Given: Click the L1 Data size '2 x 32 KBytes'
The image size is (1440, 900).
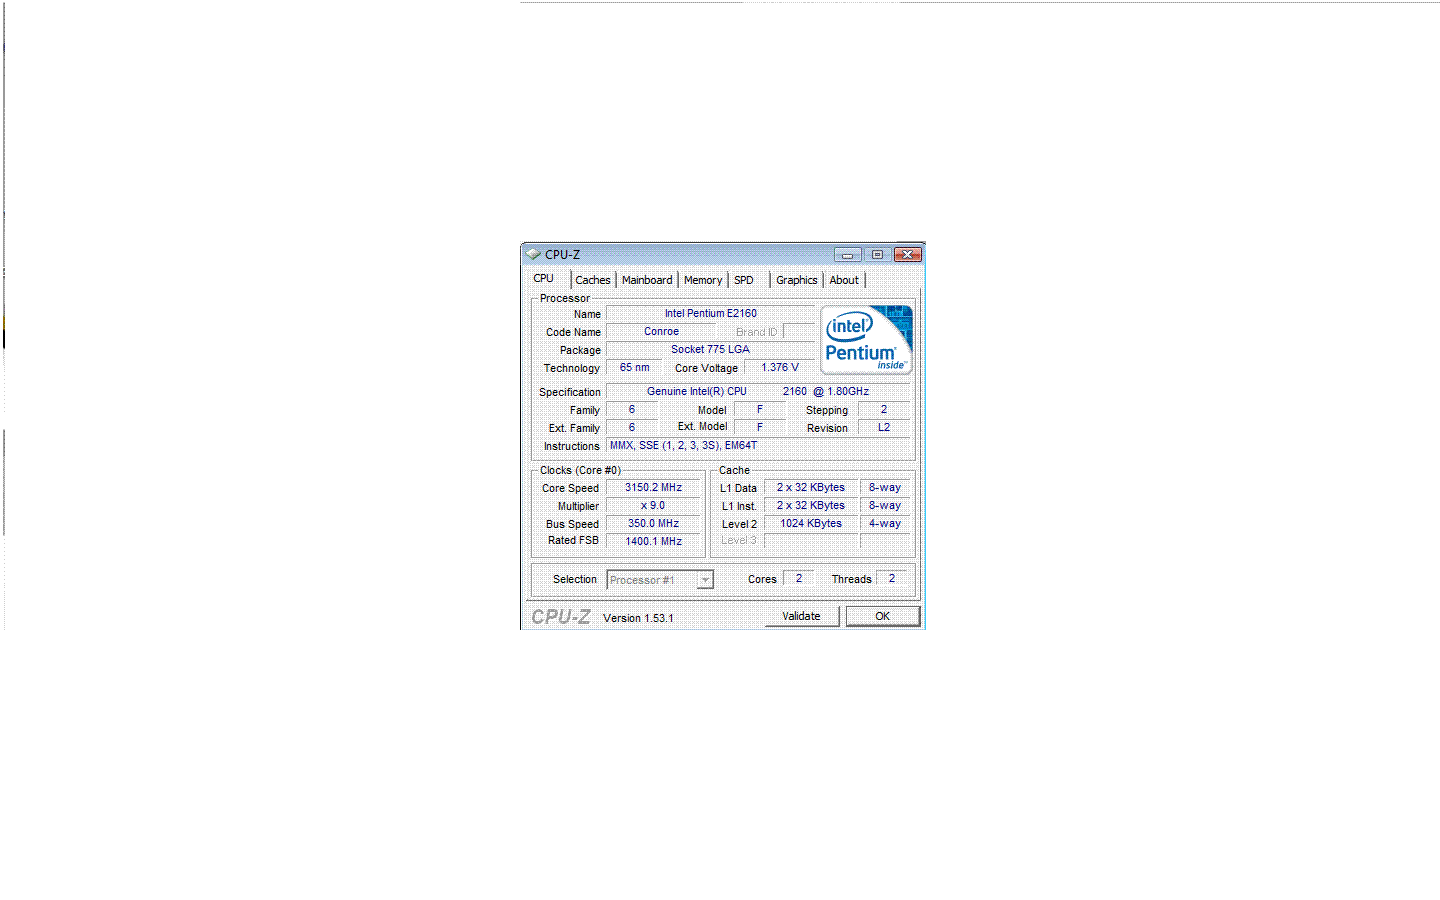Looking at the screenshot, I should [x=811, y=487].
